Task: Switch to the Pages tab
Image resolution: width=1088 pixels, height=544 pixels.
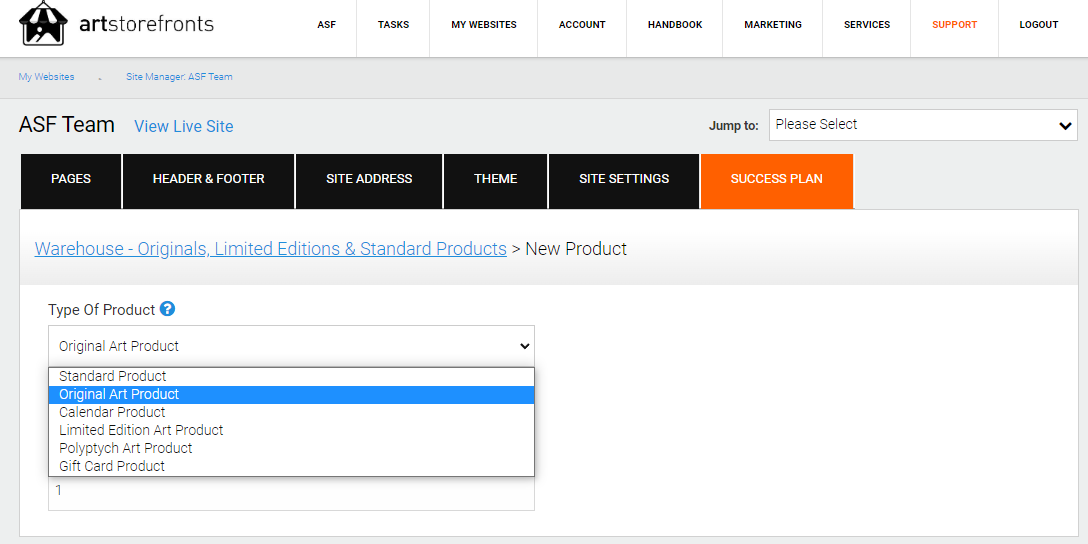Action: pos(71,180)
